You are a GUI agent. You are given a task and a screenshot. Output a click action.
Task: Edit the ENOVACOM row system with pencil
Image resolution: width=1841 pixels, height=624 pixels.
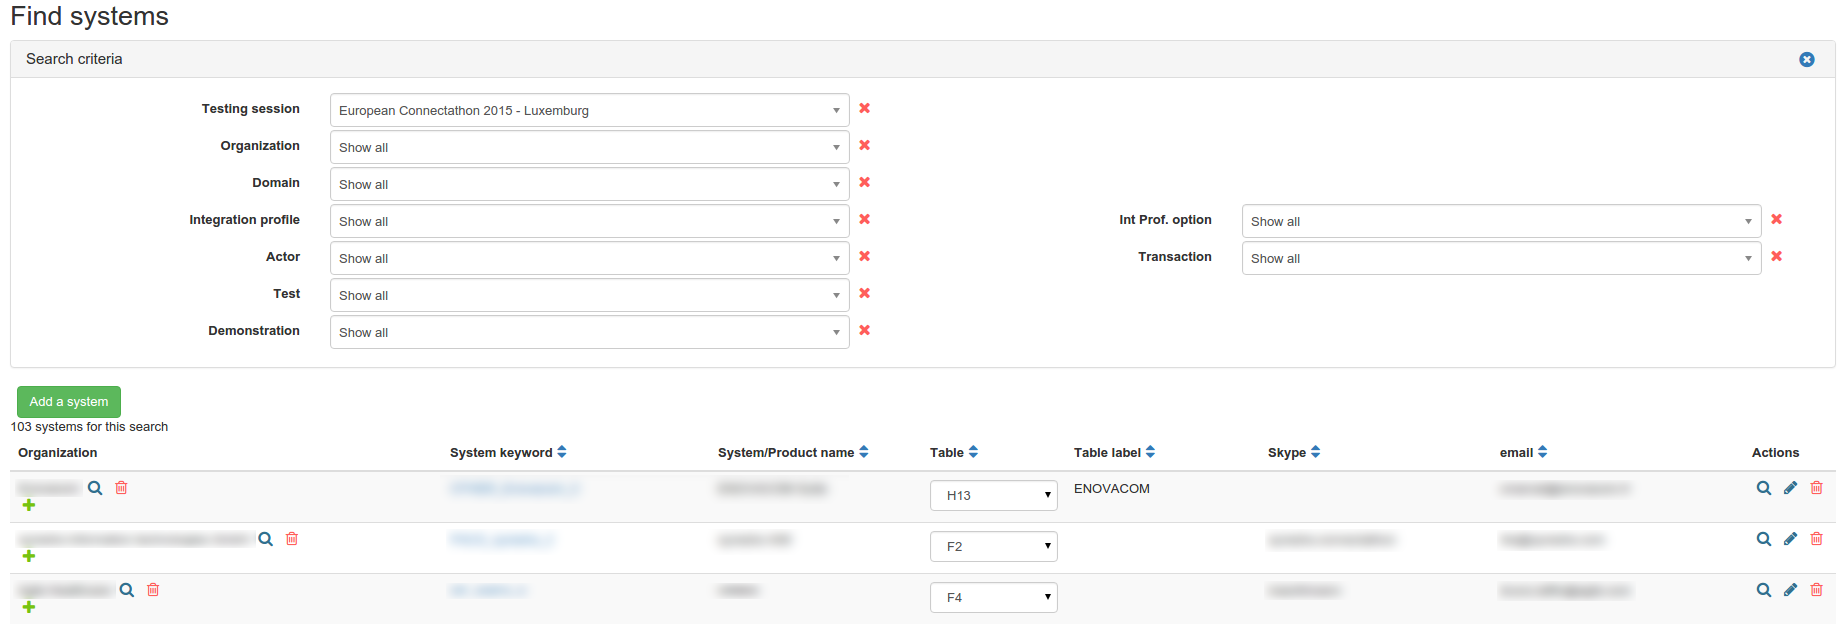click(1790, 488)
